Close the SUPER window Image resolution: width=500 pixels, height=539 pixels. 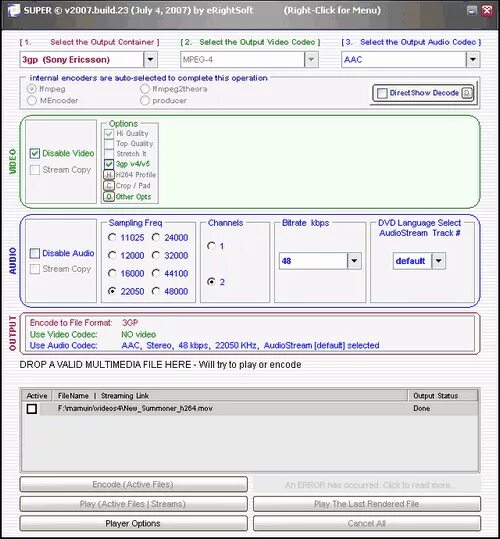(x=487, y=11)
